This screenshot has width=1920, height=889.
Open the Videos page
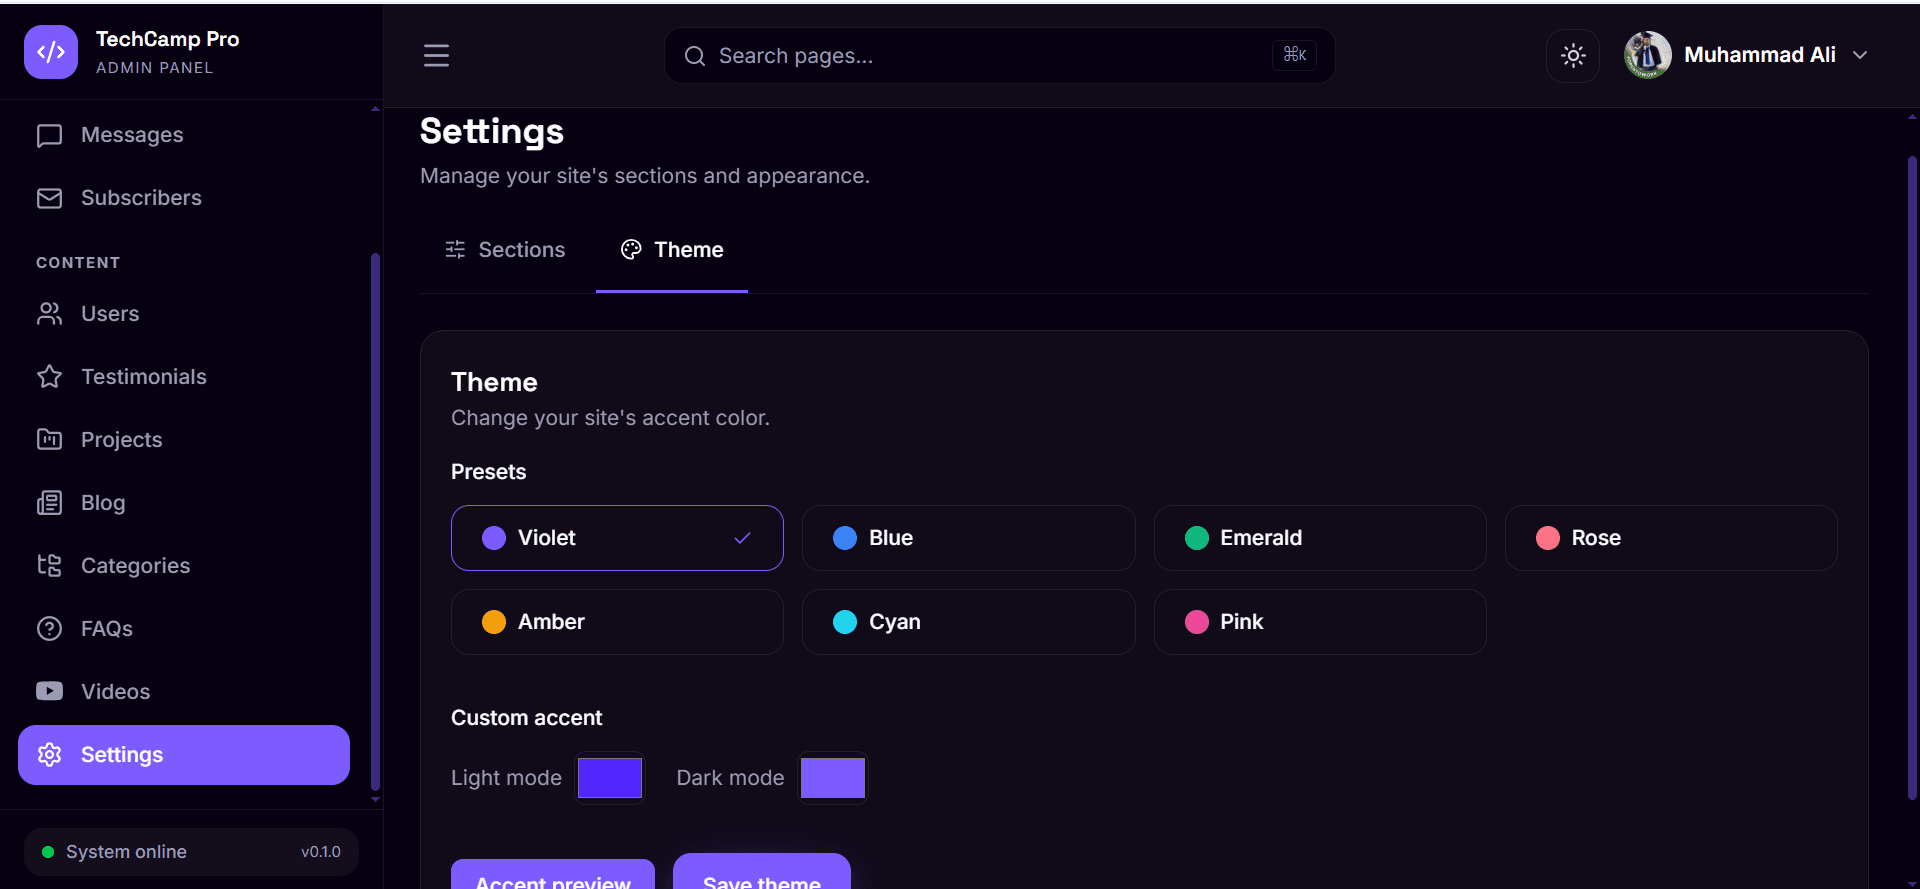click(184, 692)
